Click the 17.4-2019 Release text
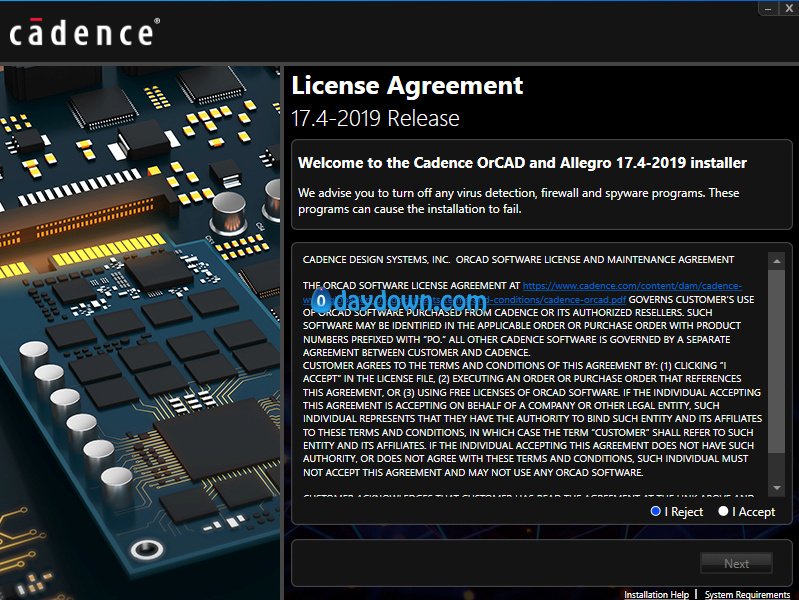Image resolution: width=799 pixels, height=600 pixels. point(375,118)
